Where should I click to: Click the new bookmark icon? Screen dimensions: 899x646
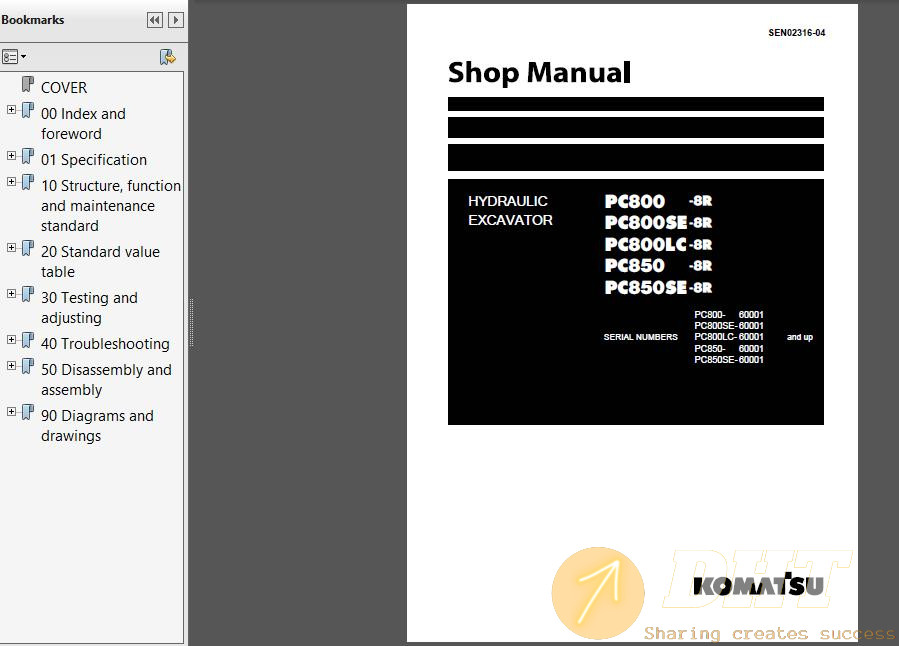167,57
